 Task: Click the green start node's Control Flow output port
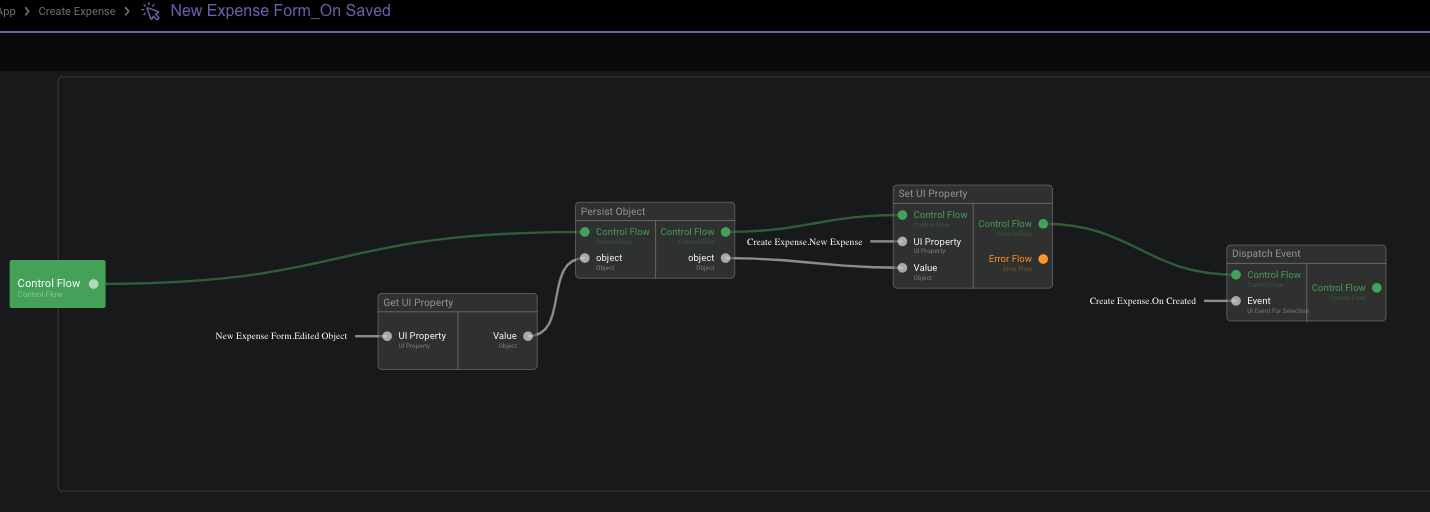[93, 284]
